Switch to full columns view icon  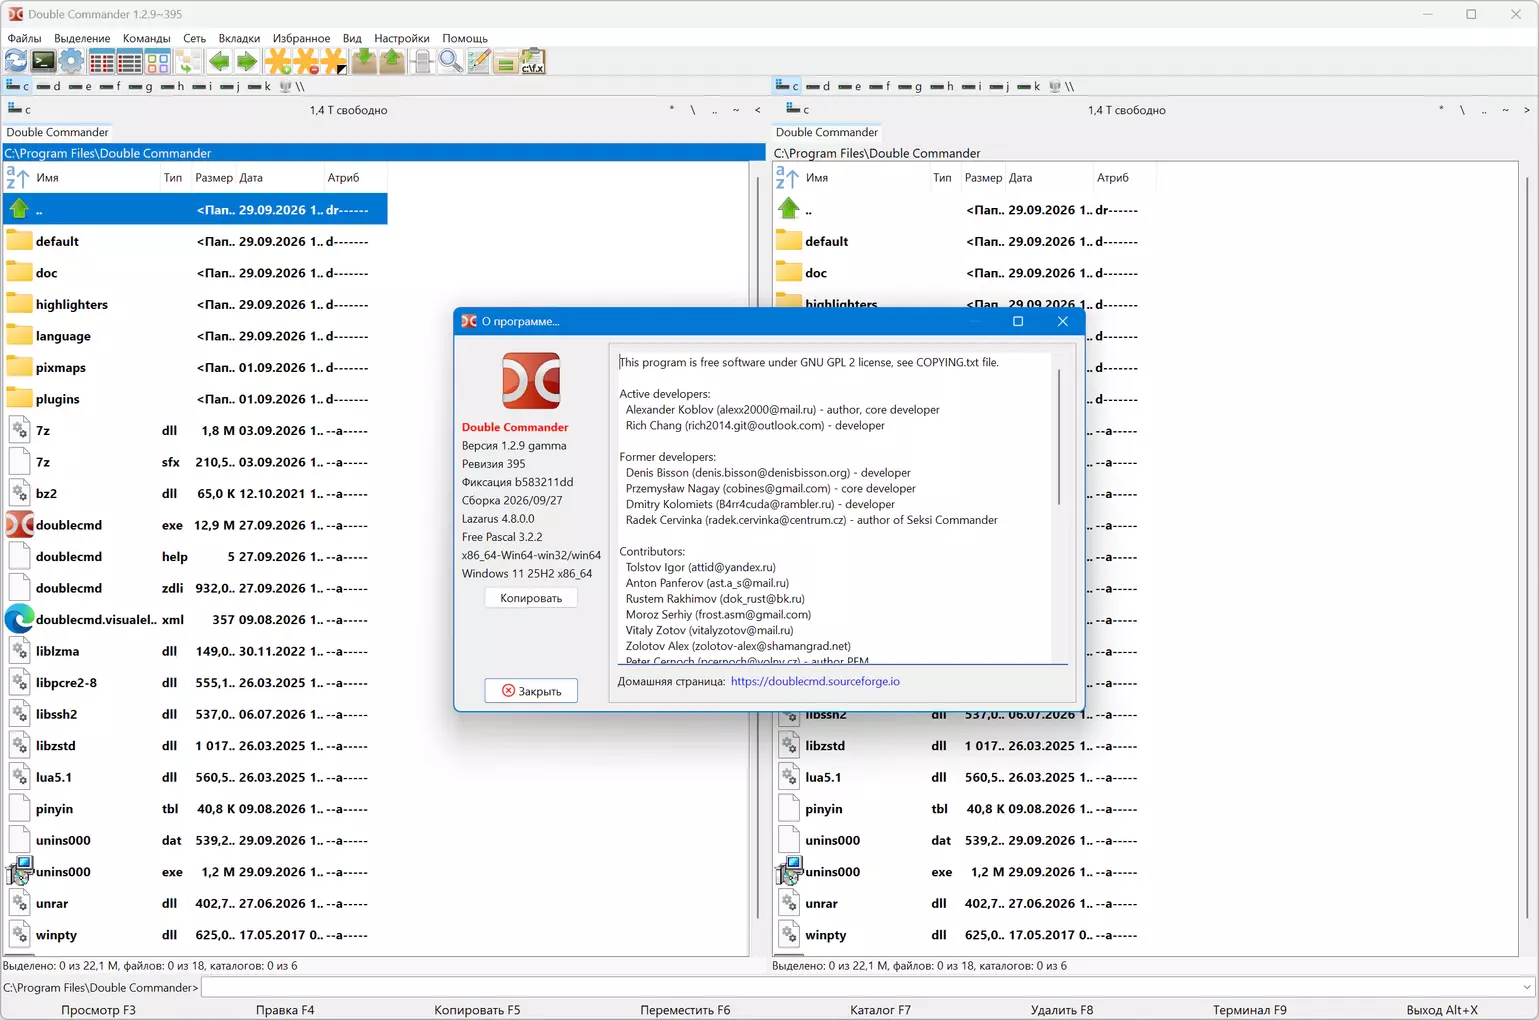click(x=130, y=62)
